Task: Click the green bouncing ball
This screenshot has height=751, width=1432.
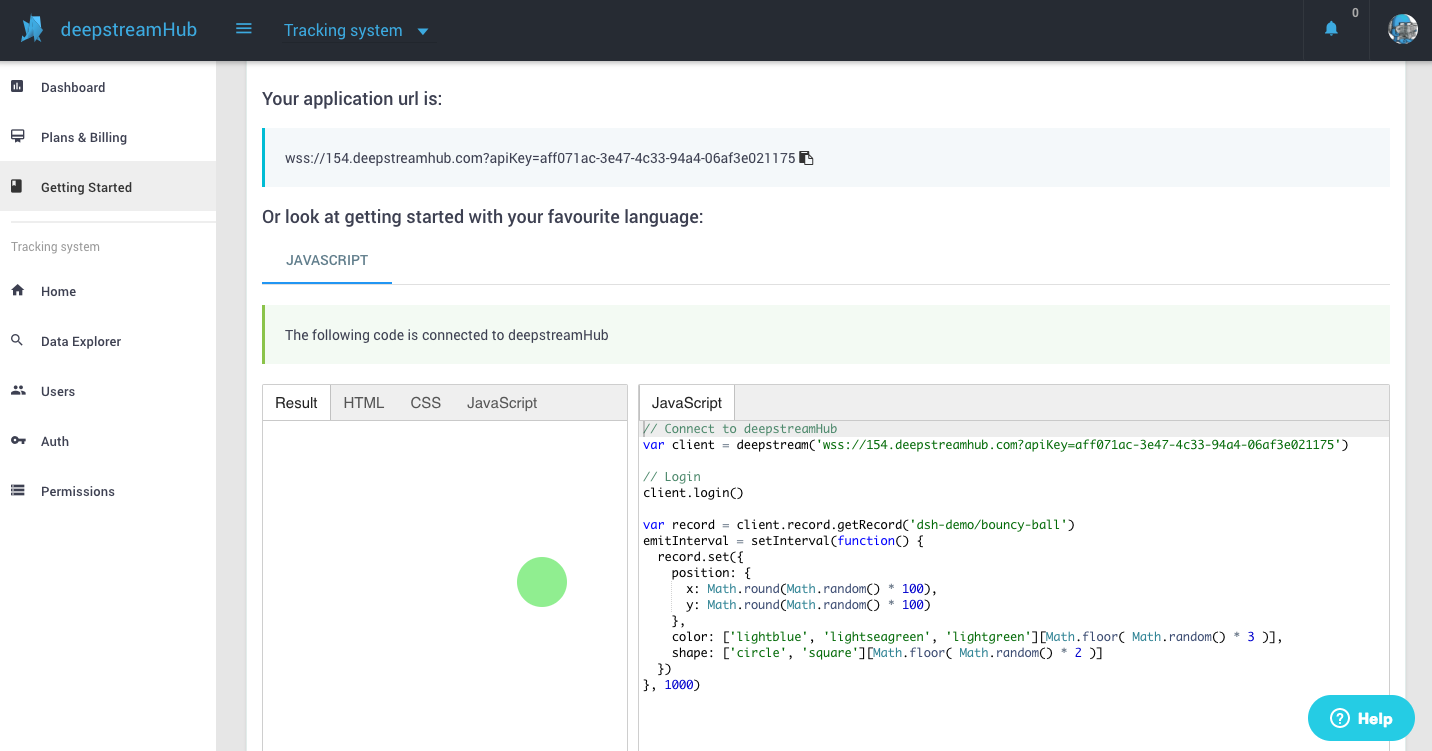Action: pos(542,582)
